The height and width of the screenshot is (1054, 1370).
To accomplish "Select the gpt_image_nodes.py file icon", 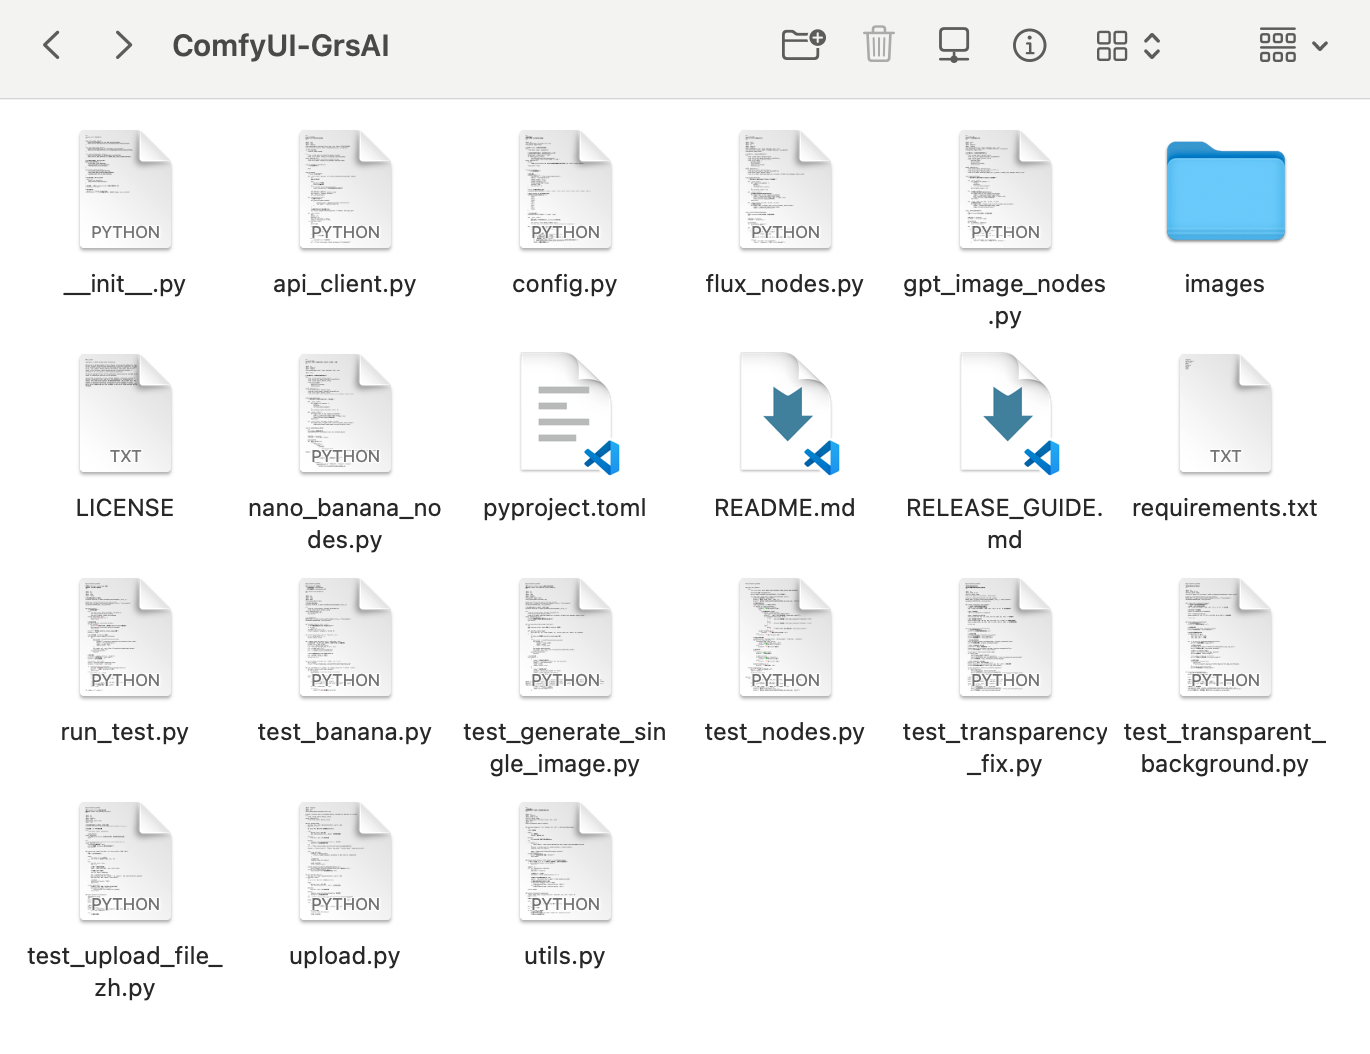I will (1005, 190).
